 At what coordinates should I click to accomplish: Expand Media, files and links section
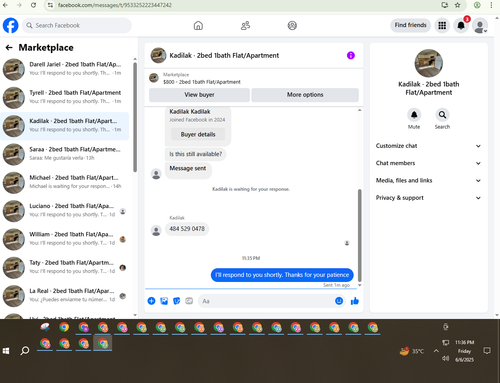428,181
